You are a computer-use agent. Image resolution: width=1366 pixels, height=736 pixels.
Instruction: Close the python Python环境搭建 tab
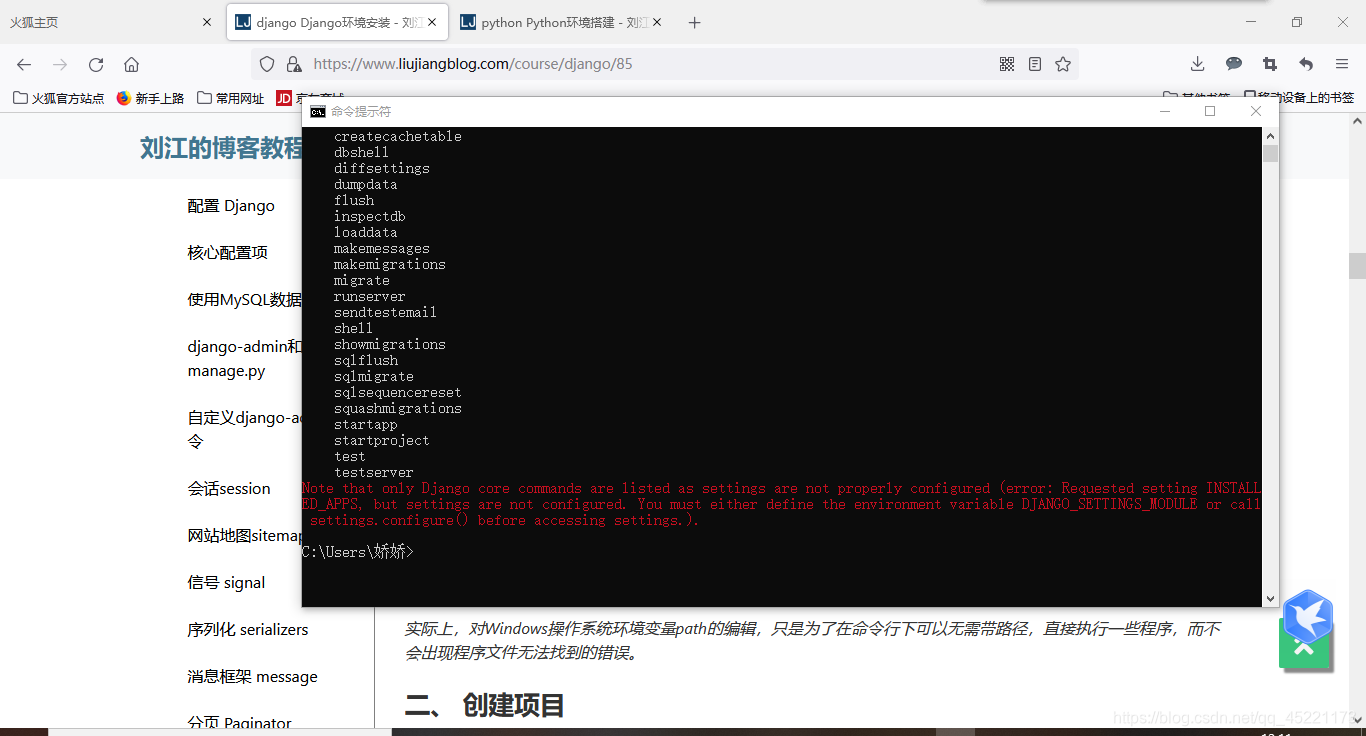click(x=657, y=22)
